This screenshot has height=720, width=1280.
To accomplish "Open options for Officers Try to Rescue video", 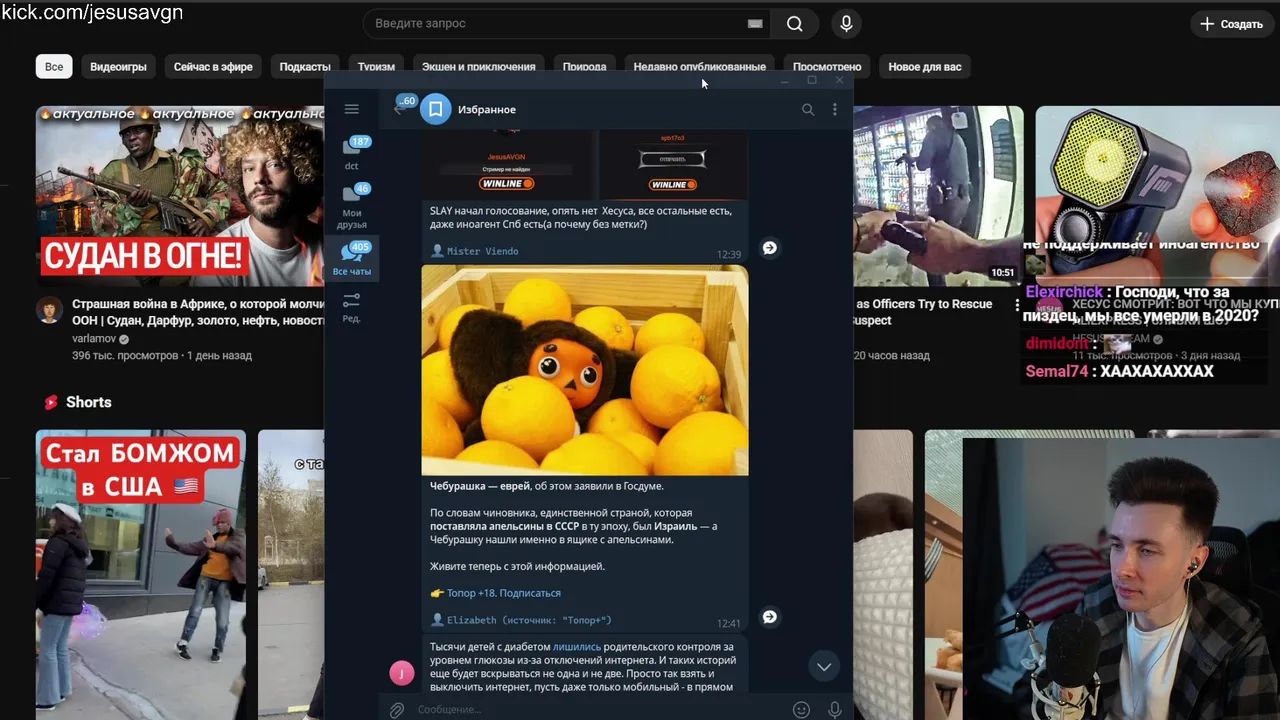I will 1017,305.
